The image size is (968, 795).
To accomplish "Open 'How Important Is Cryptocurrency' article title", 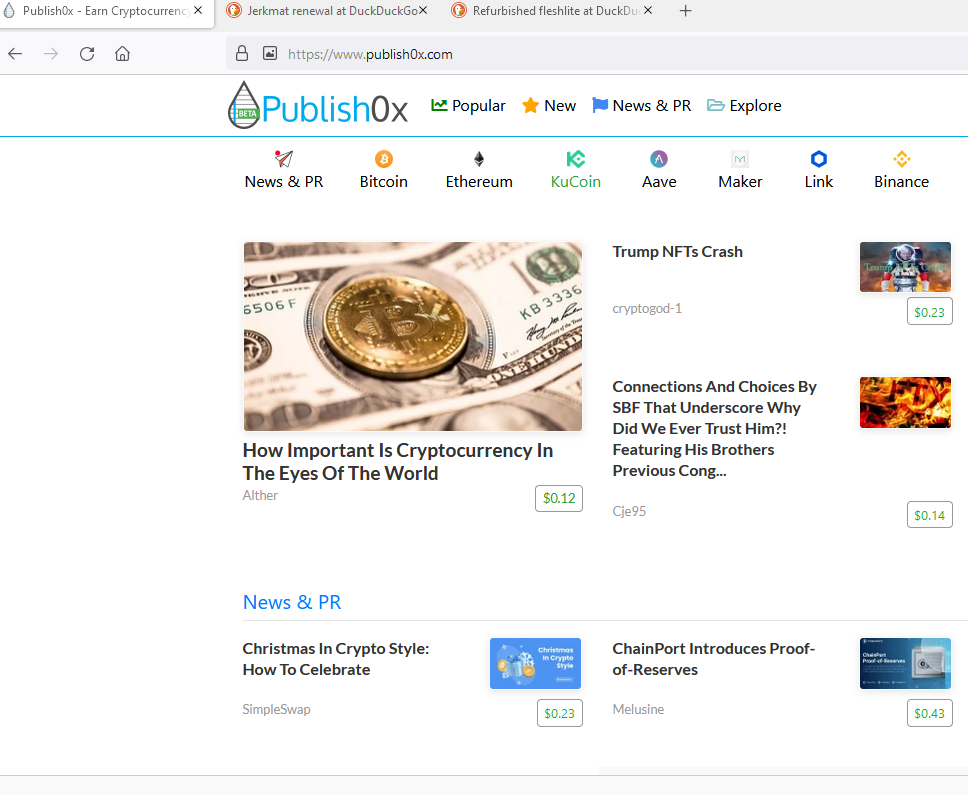I will (x=398, y=462).
